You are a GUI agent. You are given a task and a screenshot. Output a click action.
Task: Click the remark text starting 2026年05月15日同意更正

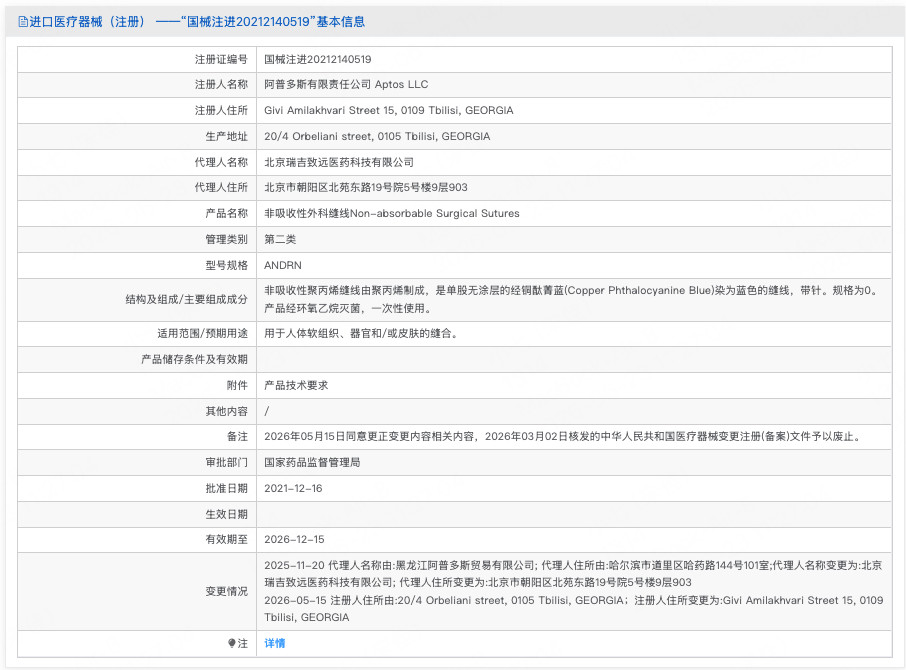564,437
